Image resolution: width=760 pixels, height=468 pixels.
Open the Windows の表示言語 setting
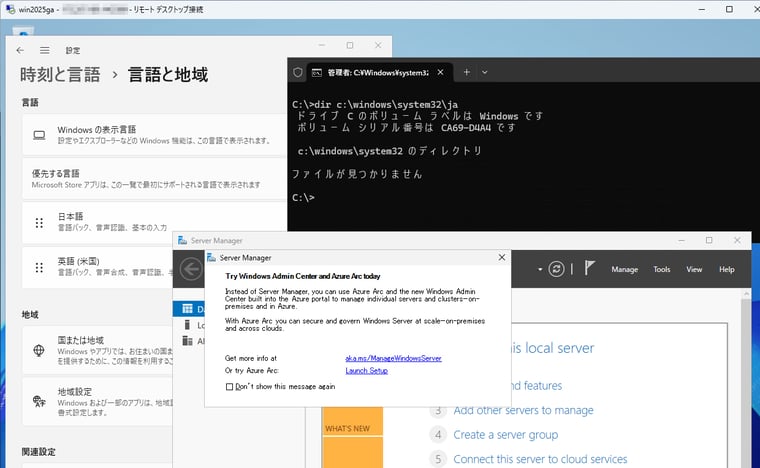[x=155, y=135]
